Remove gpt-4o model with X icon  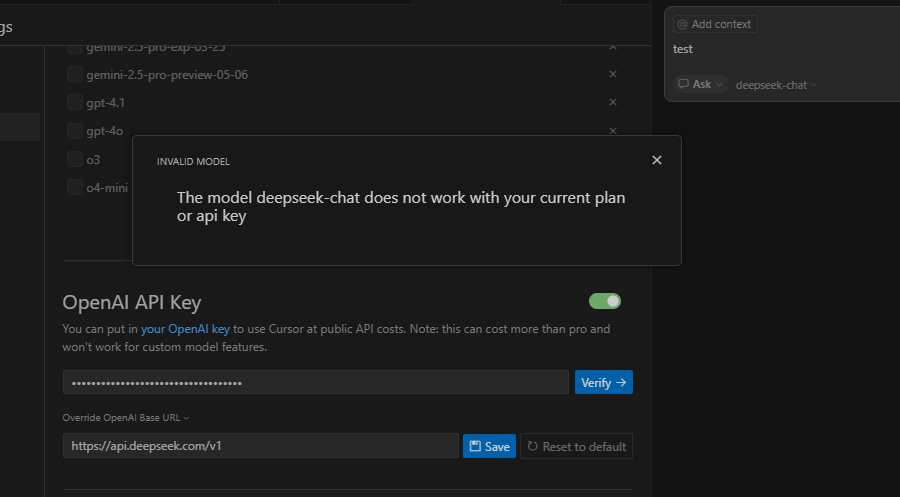coord(612,131)
